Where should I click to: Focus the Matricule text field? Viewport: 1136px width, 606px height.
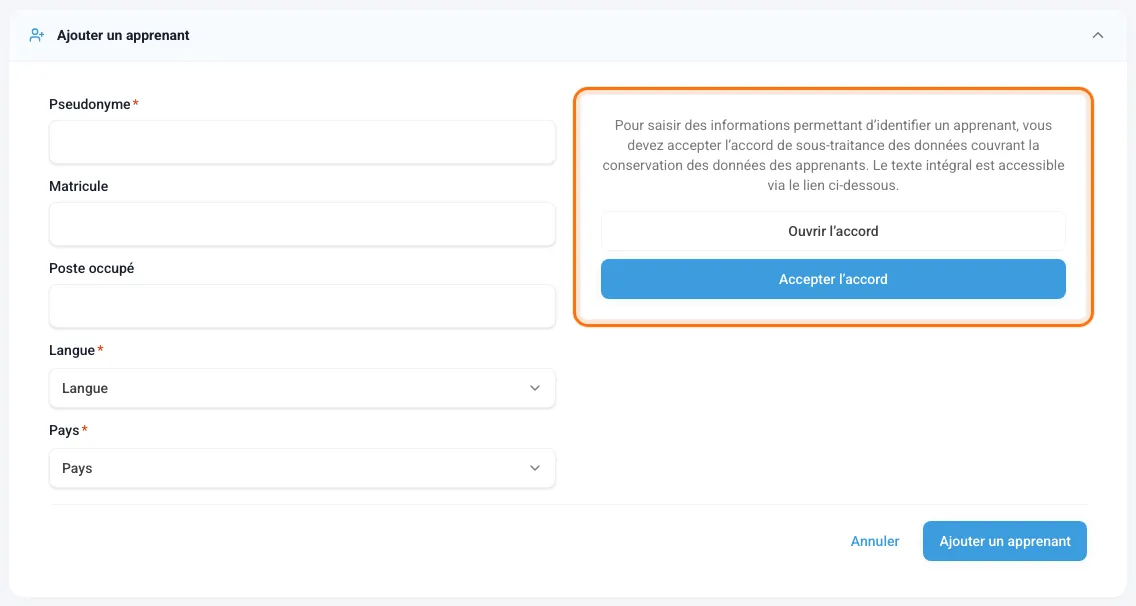click(x=302, y=224)
